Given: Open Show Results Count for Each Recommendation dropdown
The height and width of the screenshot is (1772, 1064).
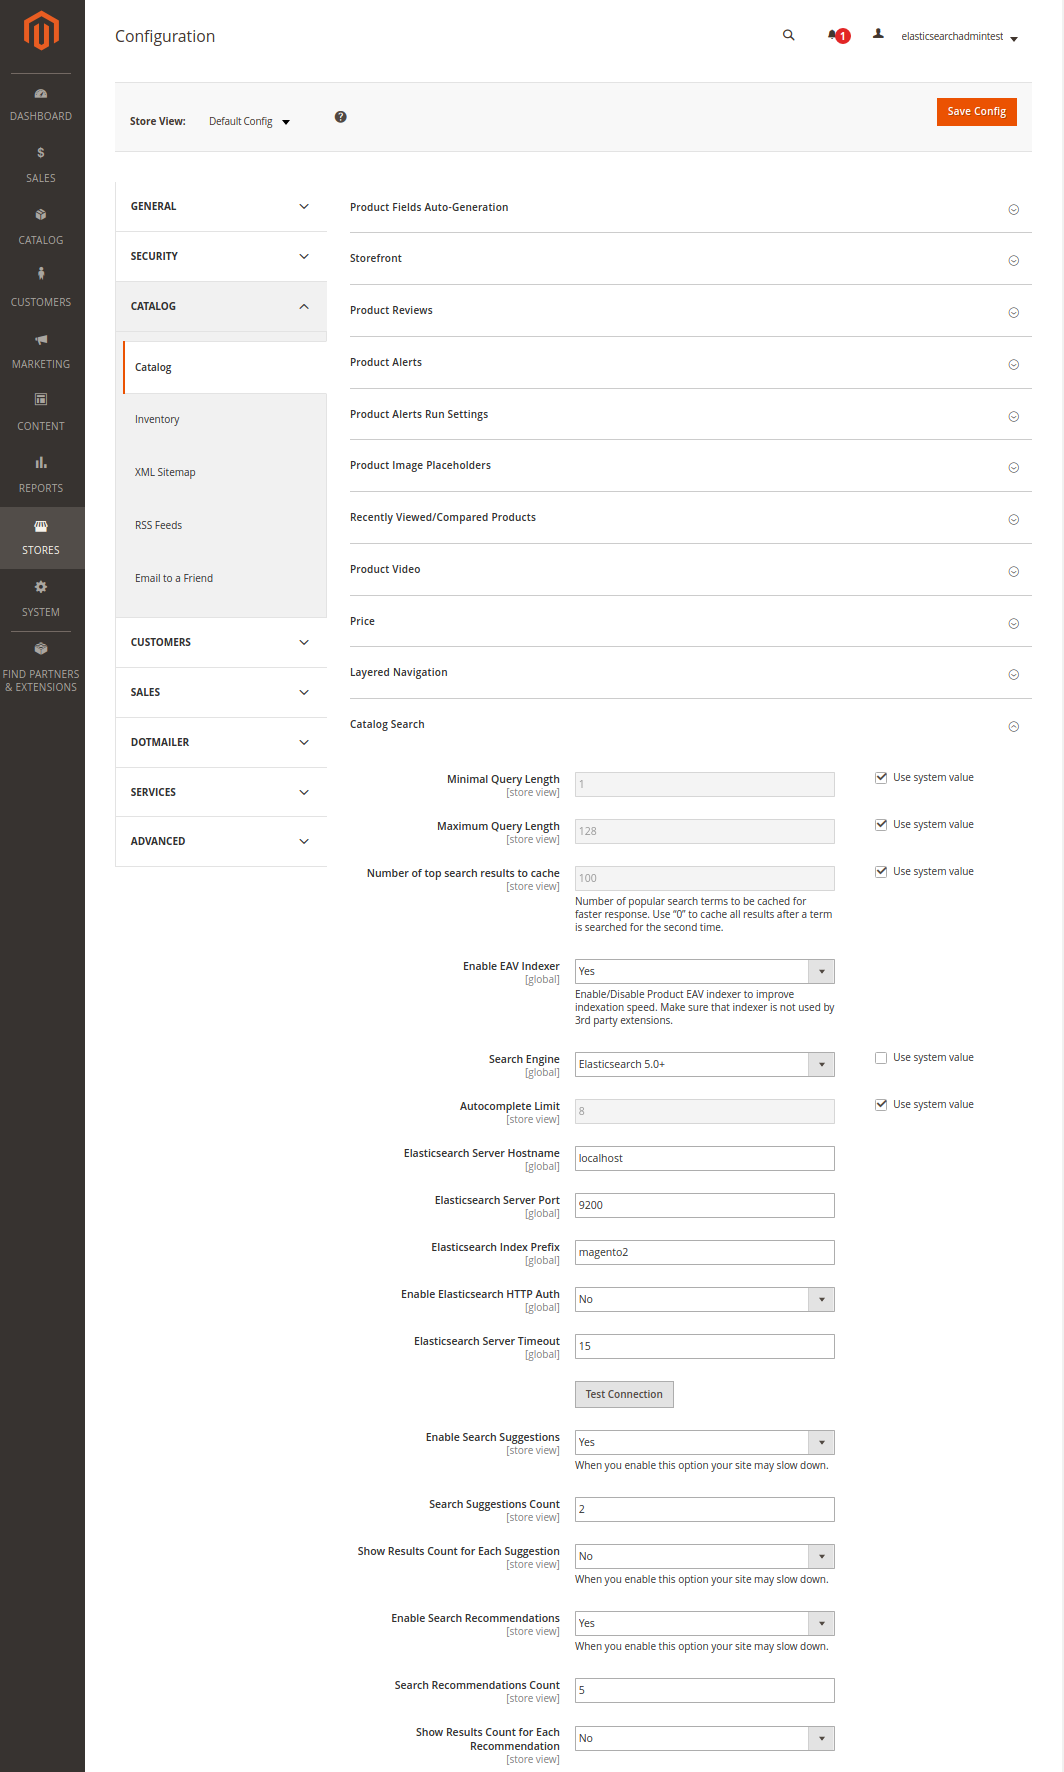Looking at the screenshot, I should coord(705,1738).
